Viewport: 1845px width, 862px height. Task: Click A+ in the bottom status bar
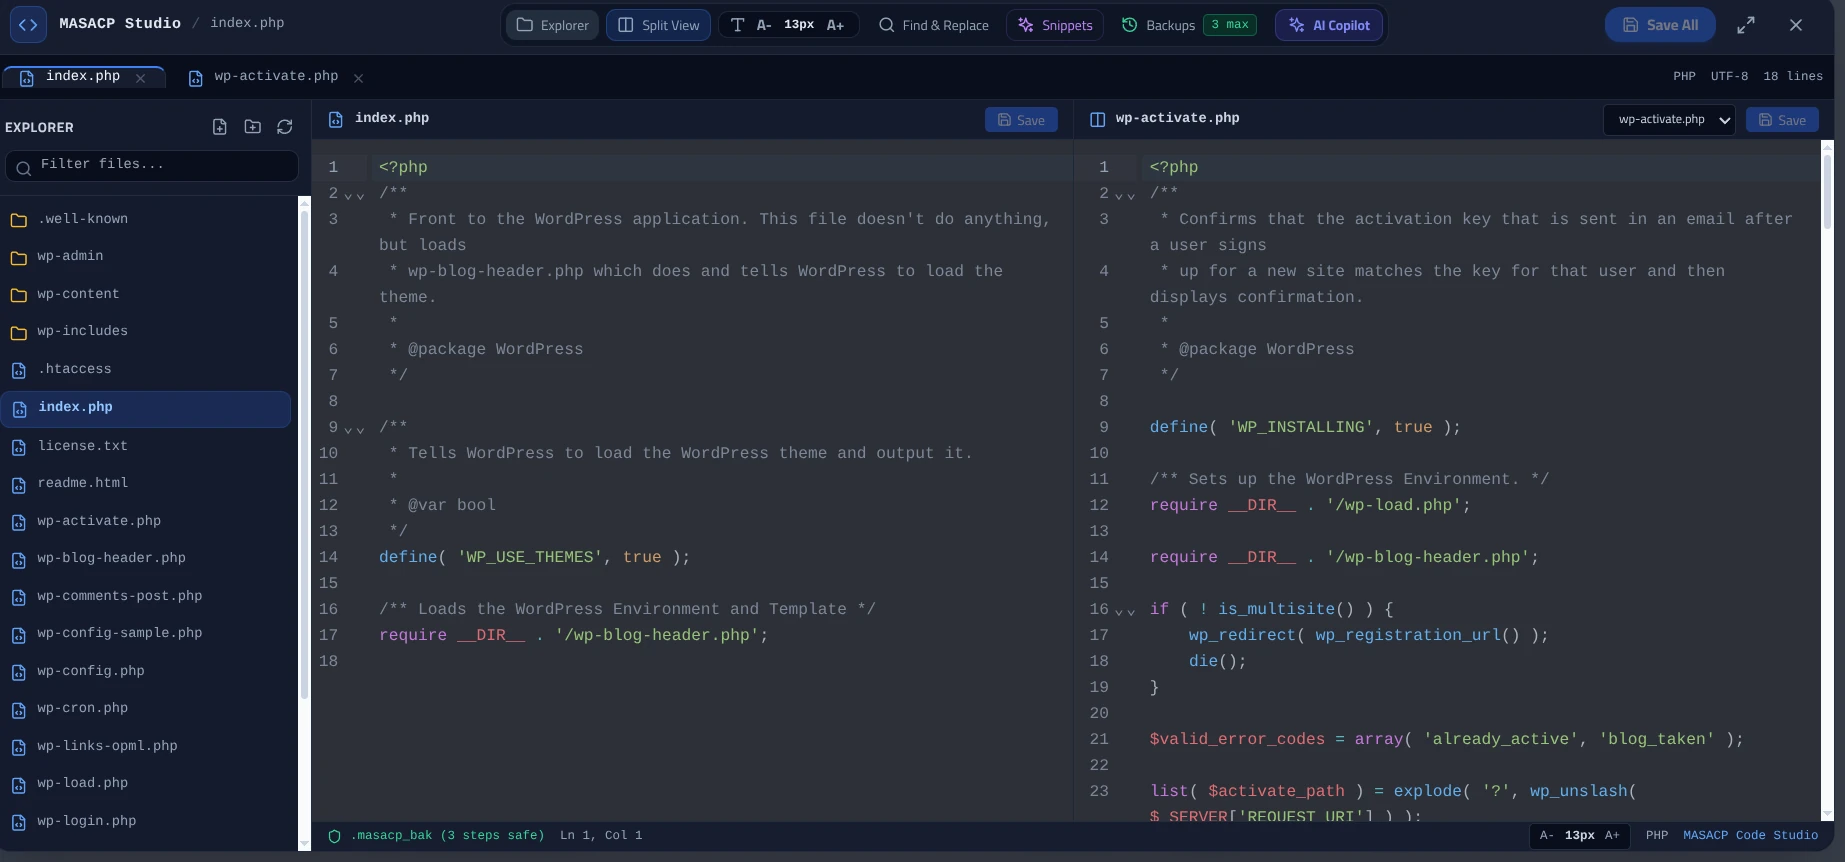pyautogui.click(x=1612, y=835)
